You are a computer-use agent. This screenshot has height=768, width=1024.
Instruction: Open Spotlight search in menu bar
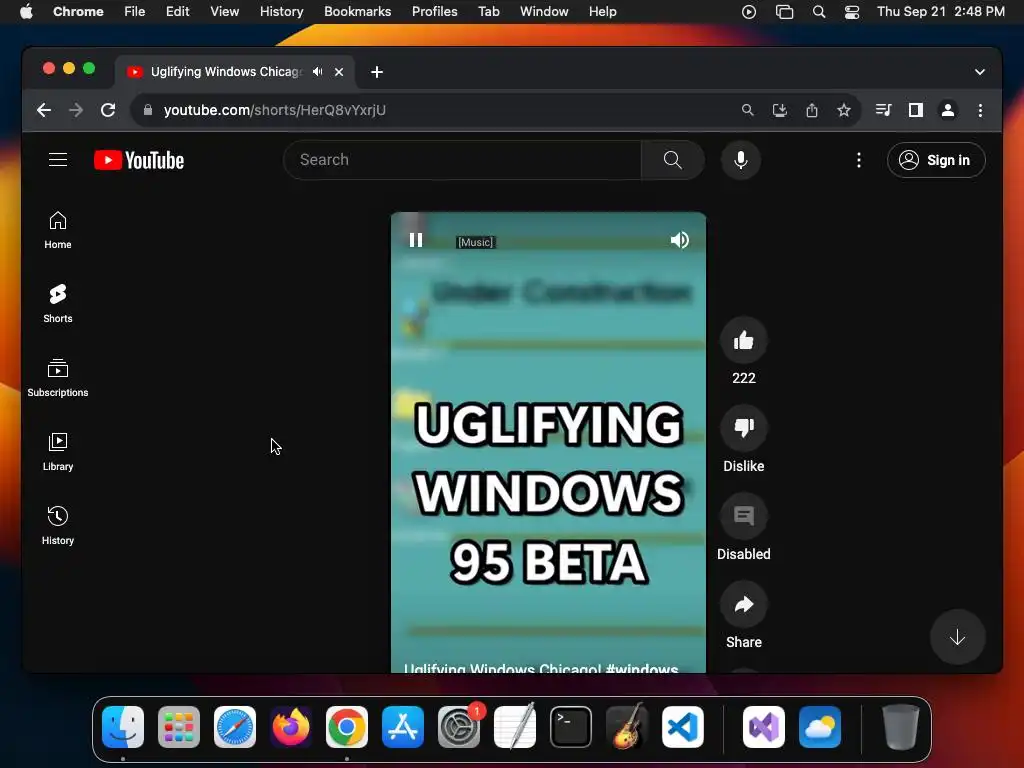pyautogui.click(x=818, y=12)
